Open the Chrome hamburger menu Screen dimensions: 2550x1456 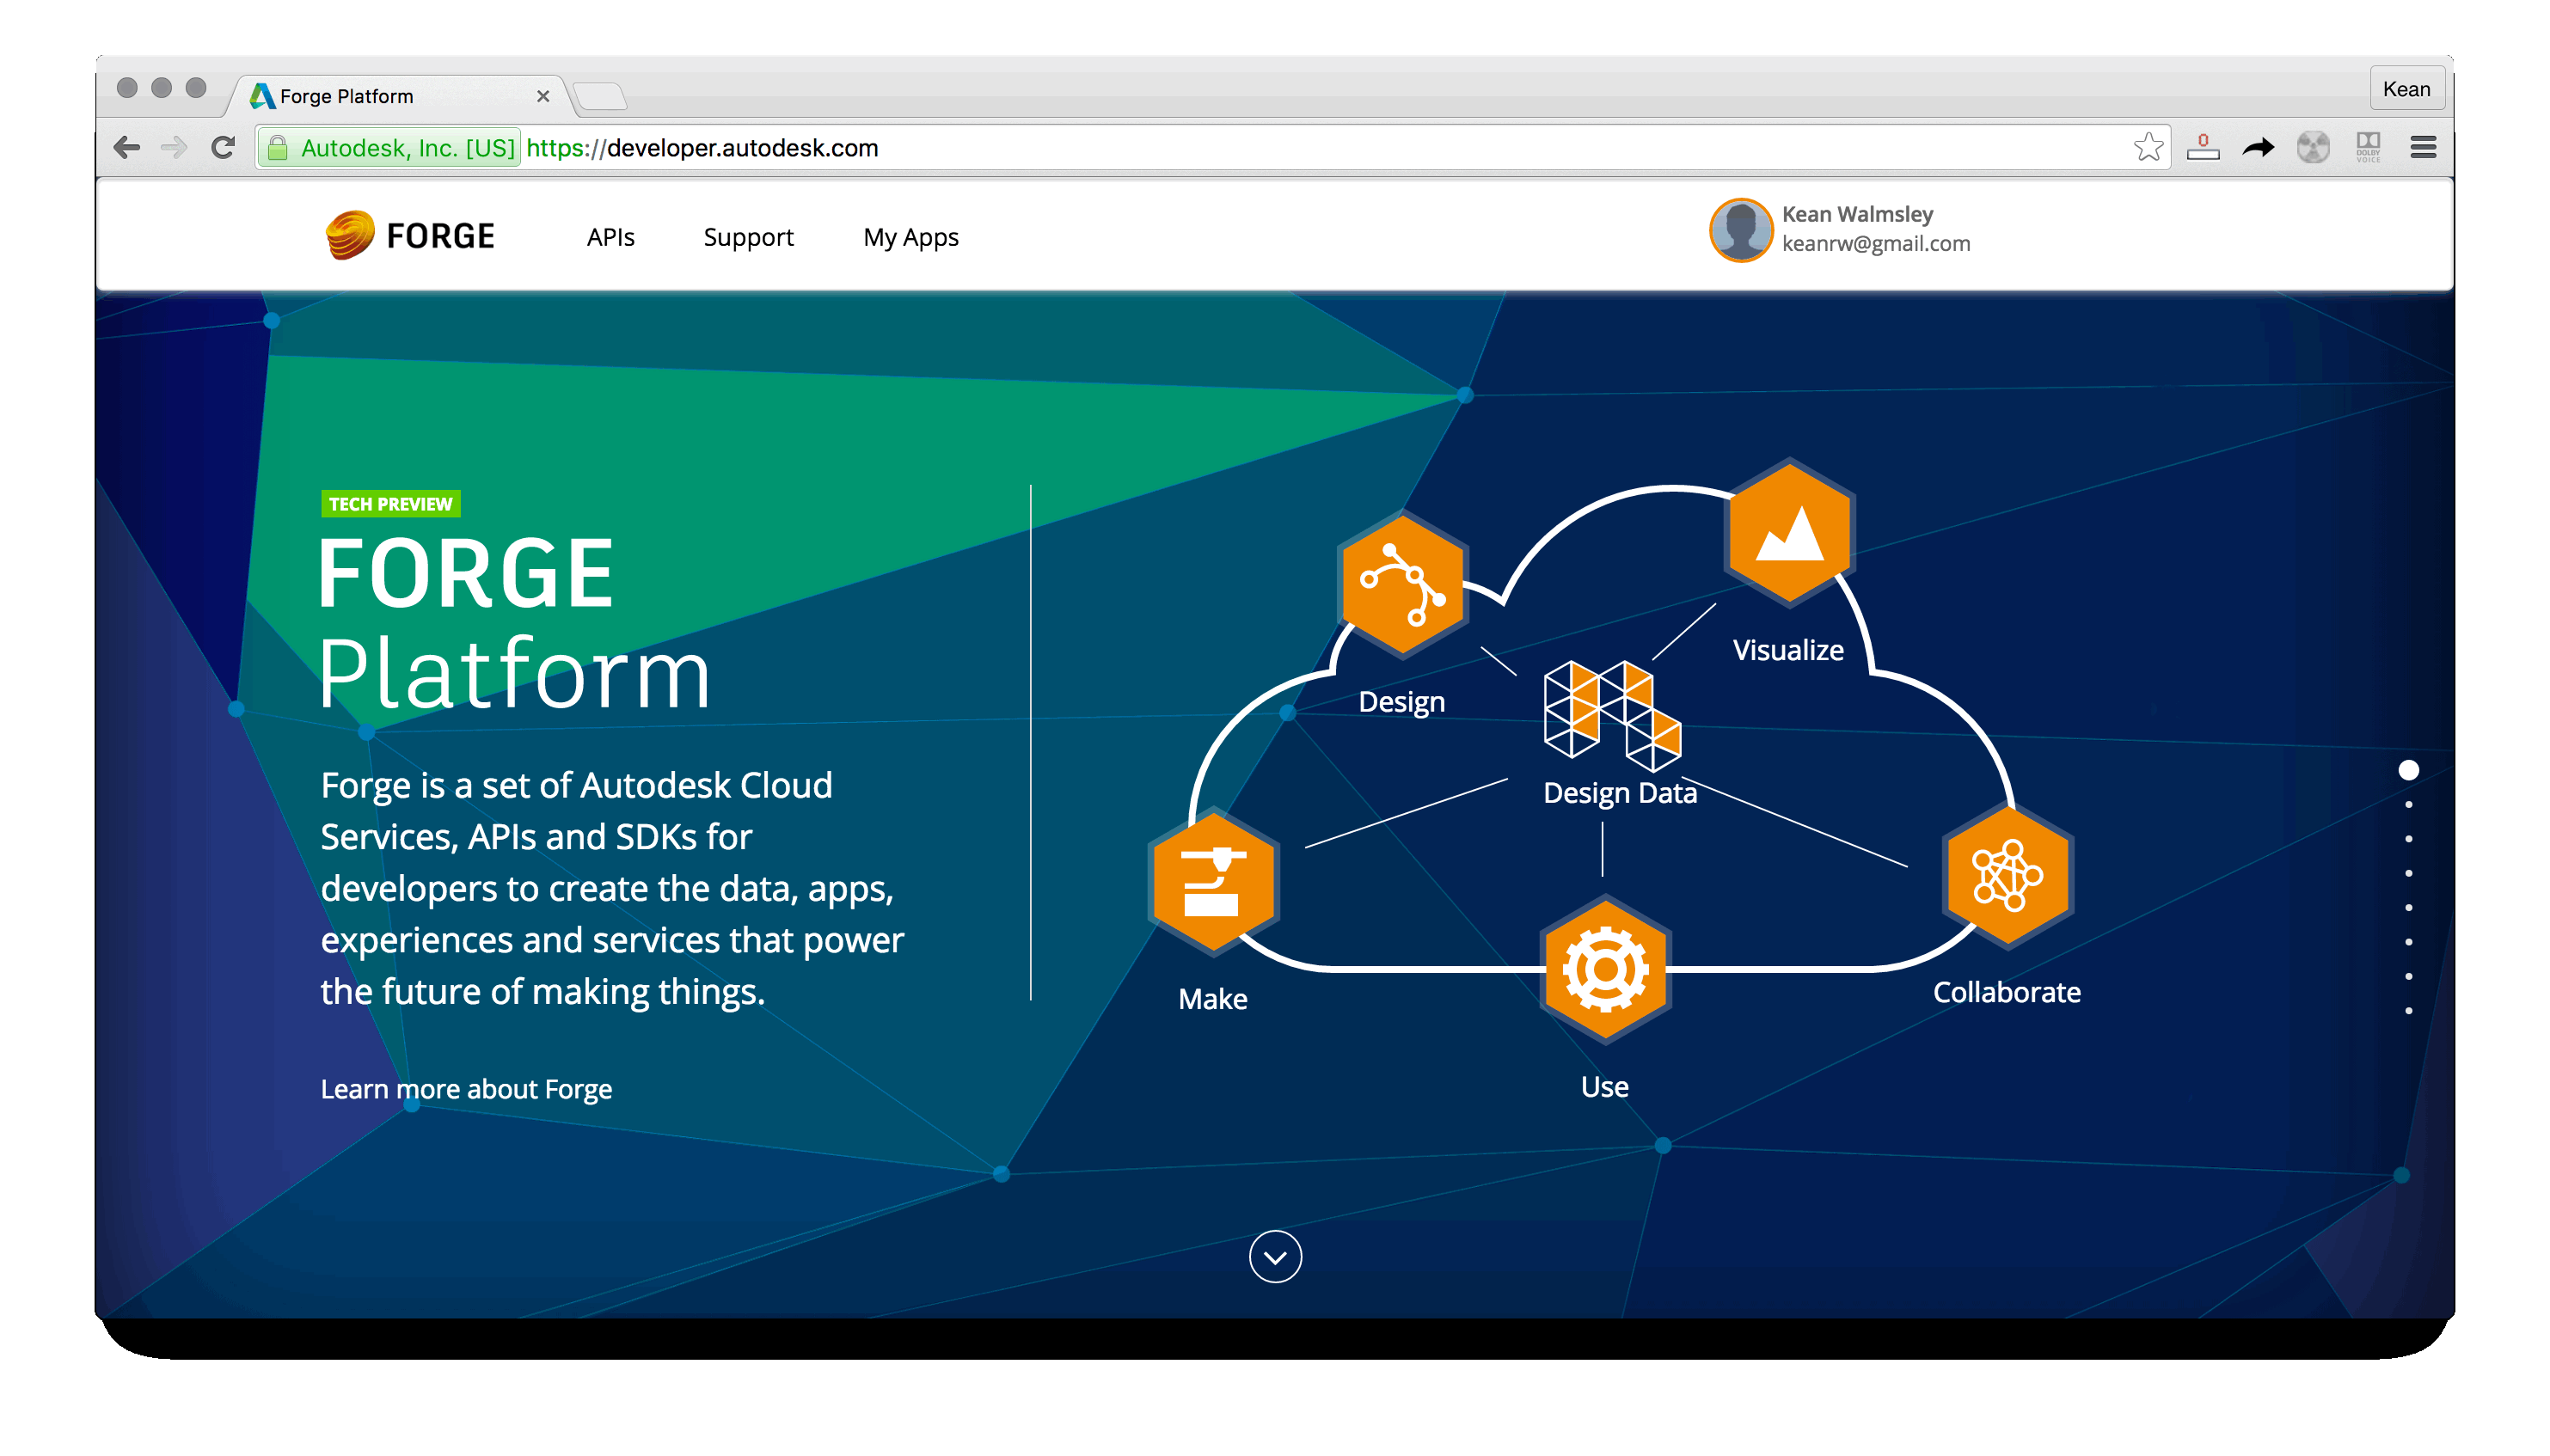point(2422,148)
